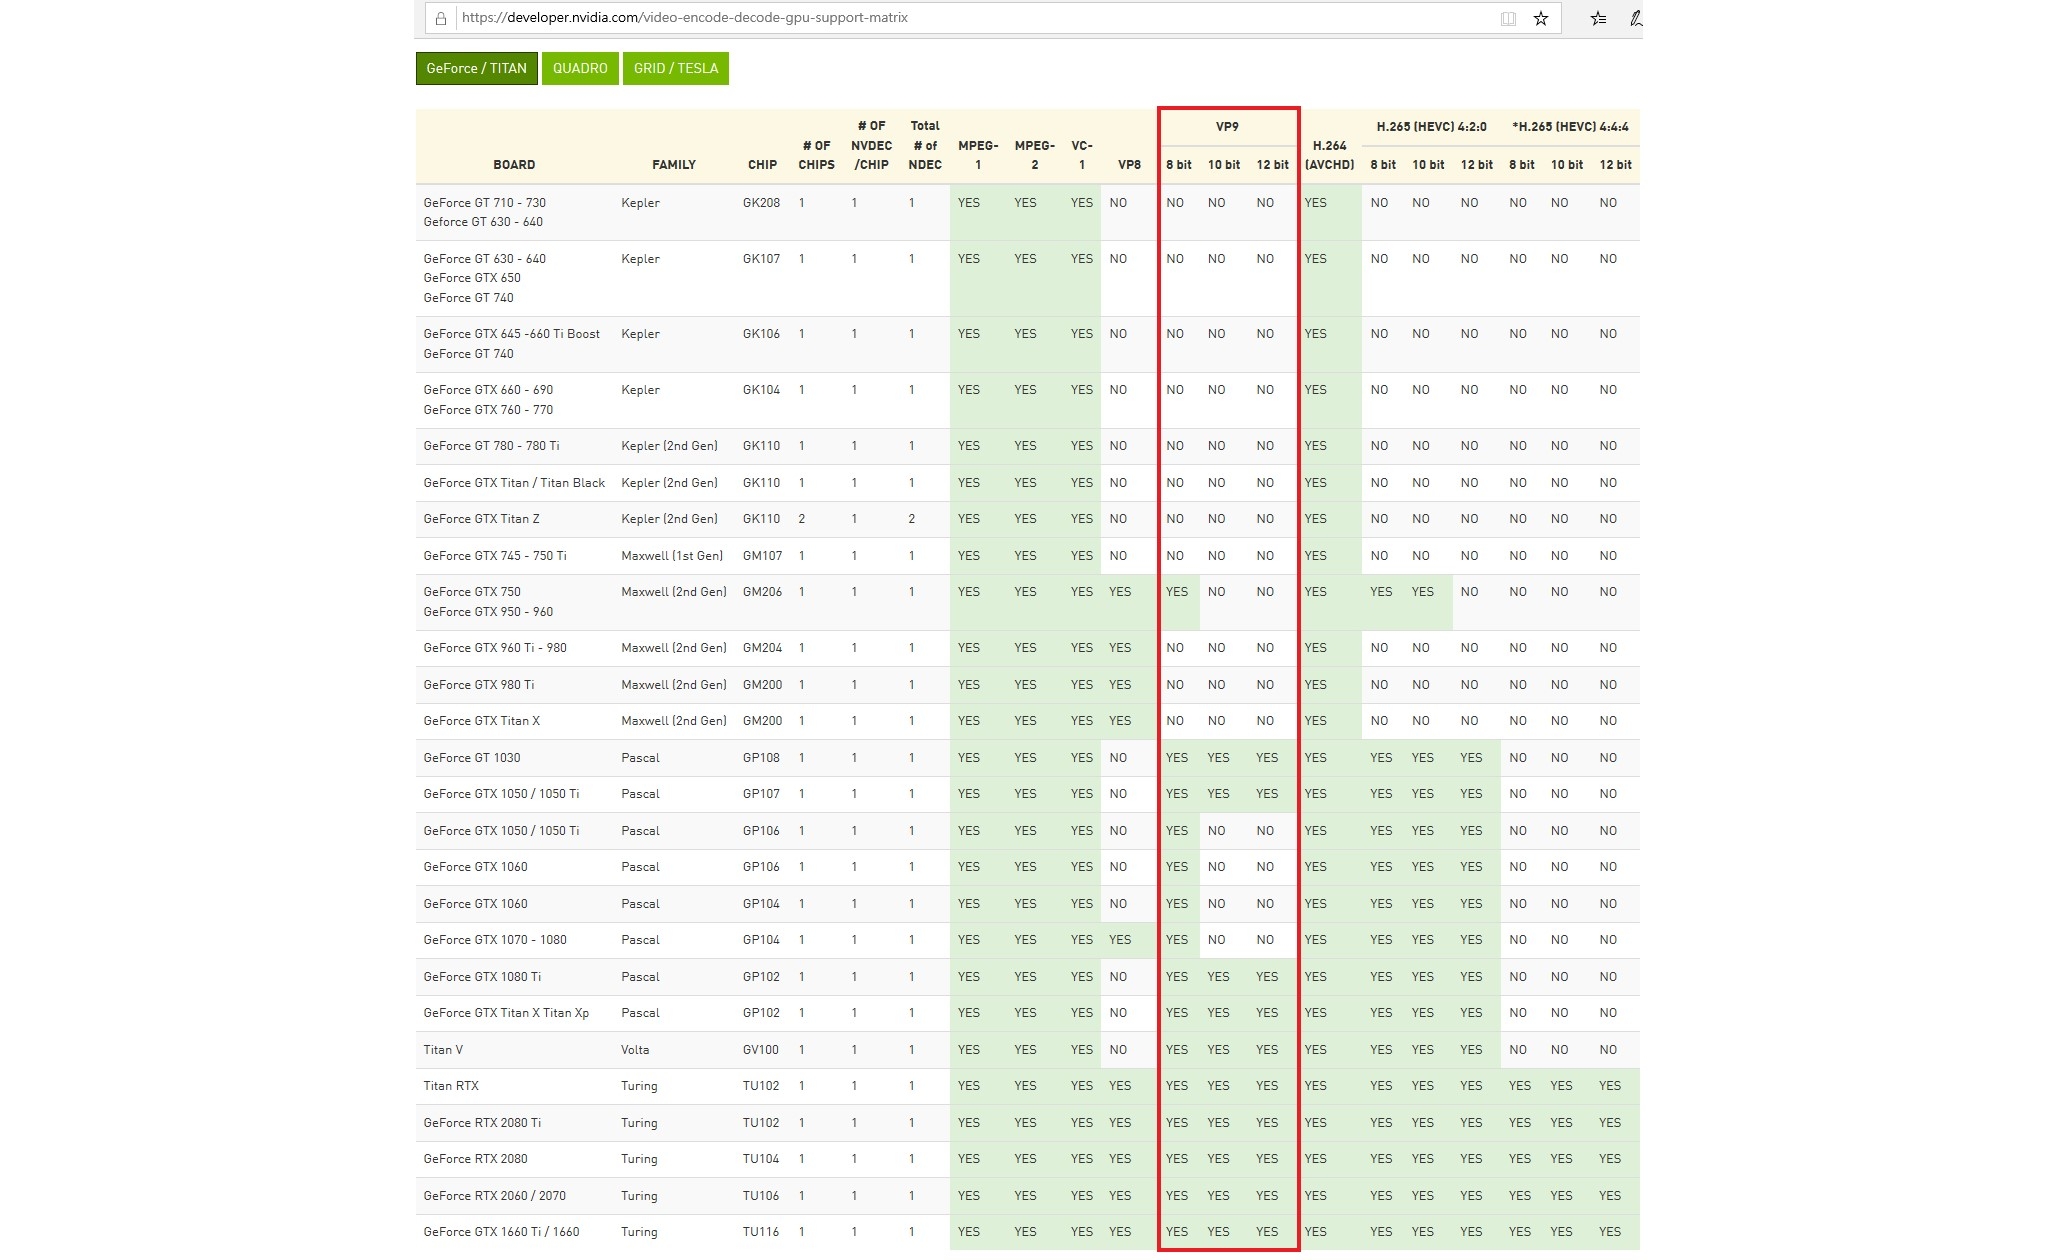Select the GeForce GTX 645 -660 Ti Boost row
Screen dimensions: 2056x1260
tap(1028, 344)
